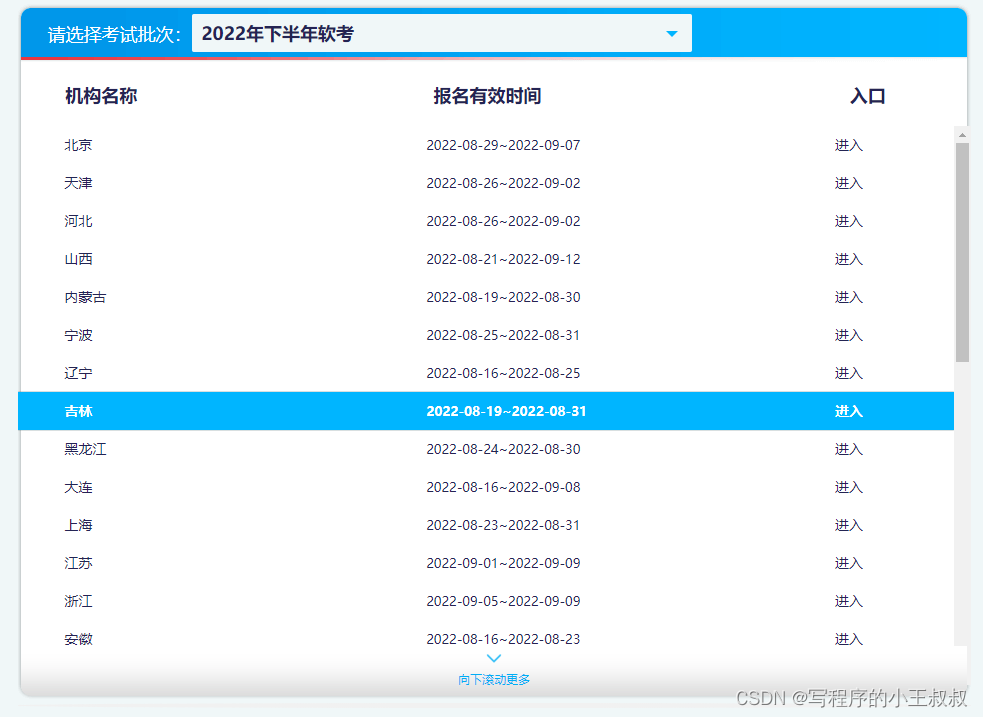Viewport: 983px width, 717px height.
Task: Click 进入 link for 河北
Action: pyautogui.click(x=848, y=221)
